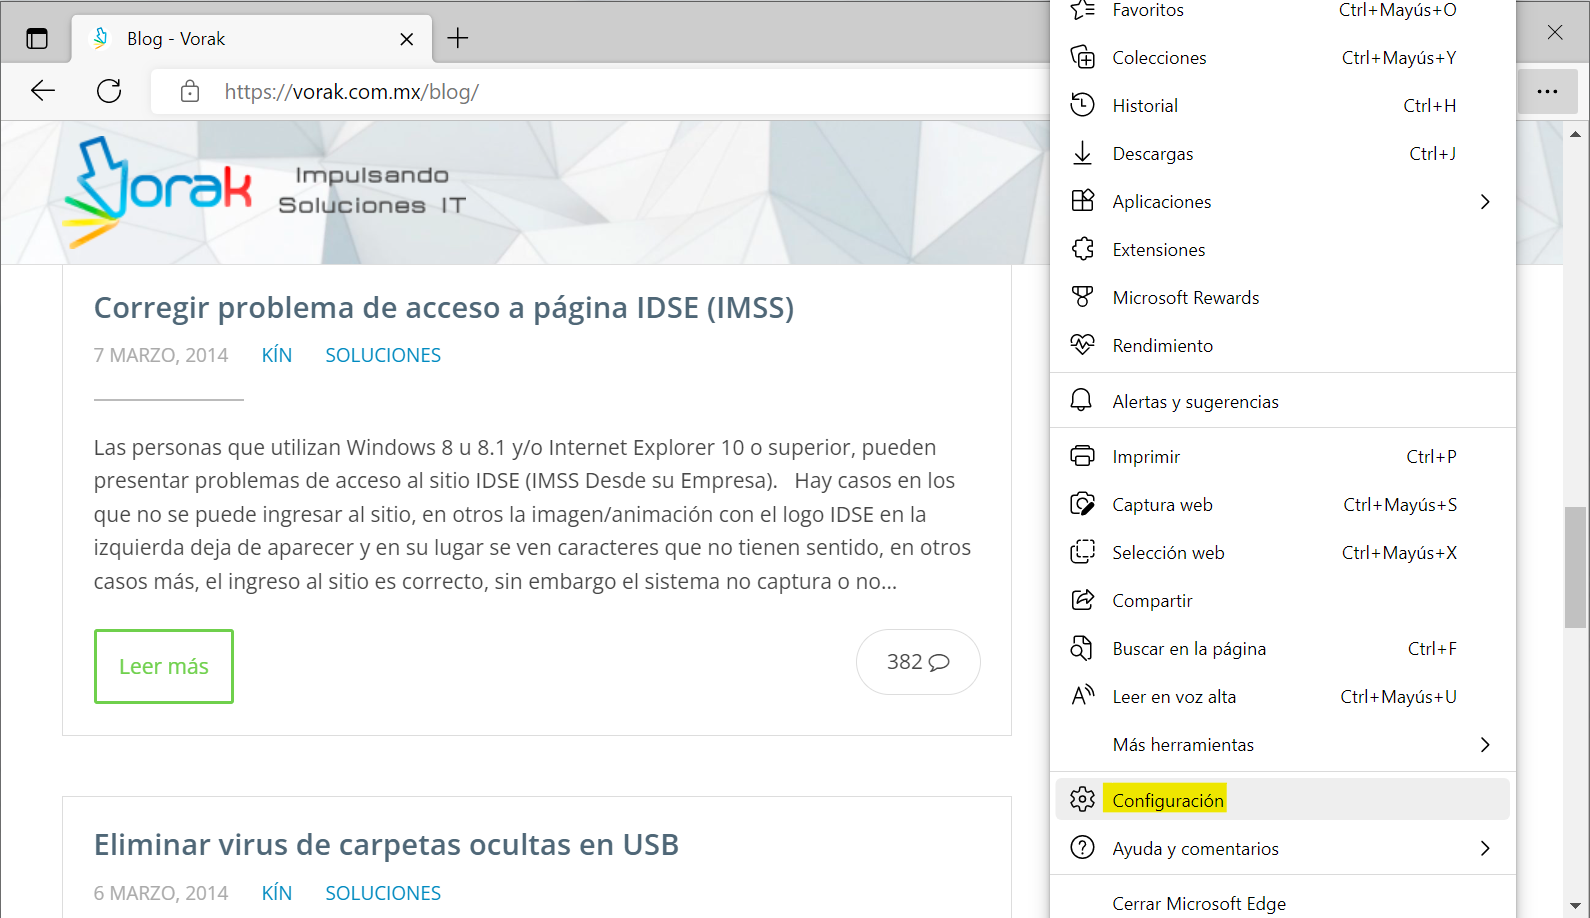The height and width of the screenshot is (918, 1590).
Task: Select Captura web menu entry
Action: (x=1283, y=504)
